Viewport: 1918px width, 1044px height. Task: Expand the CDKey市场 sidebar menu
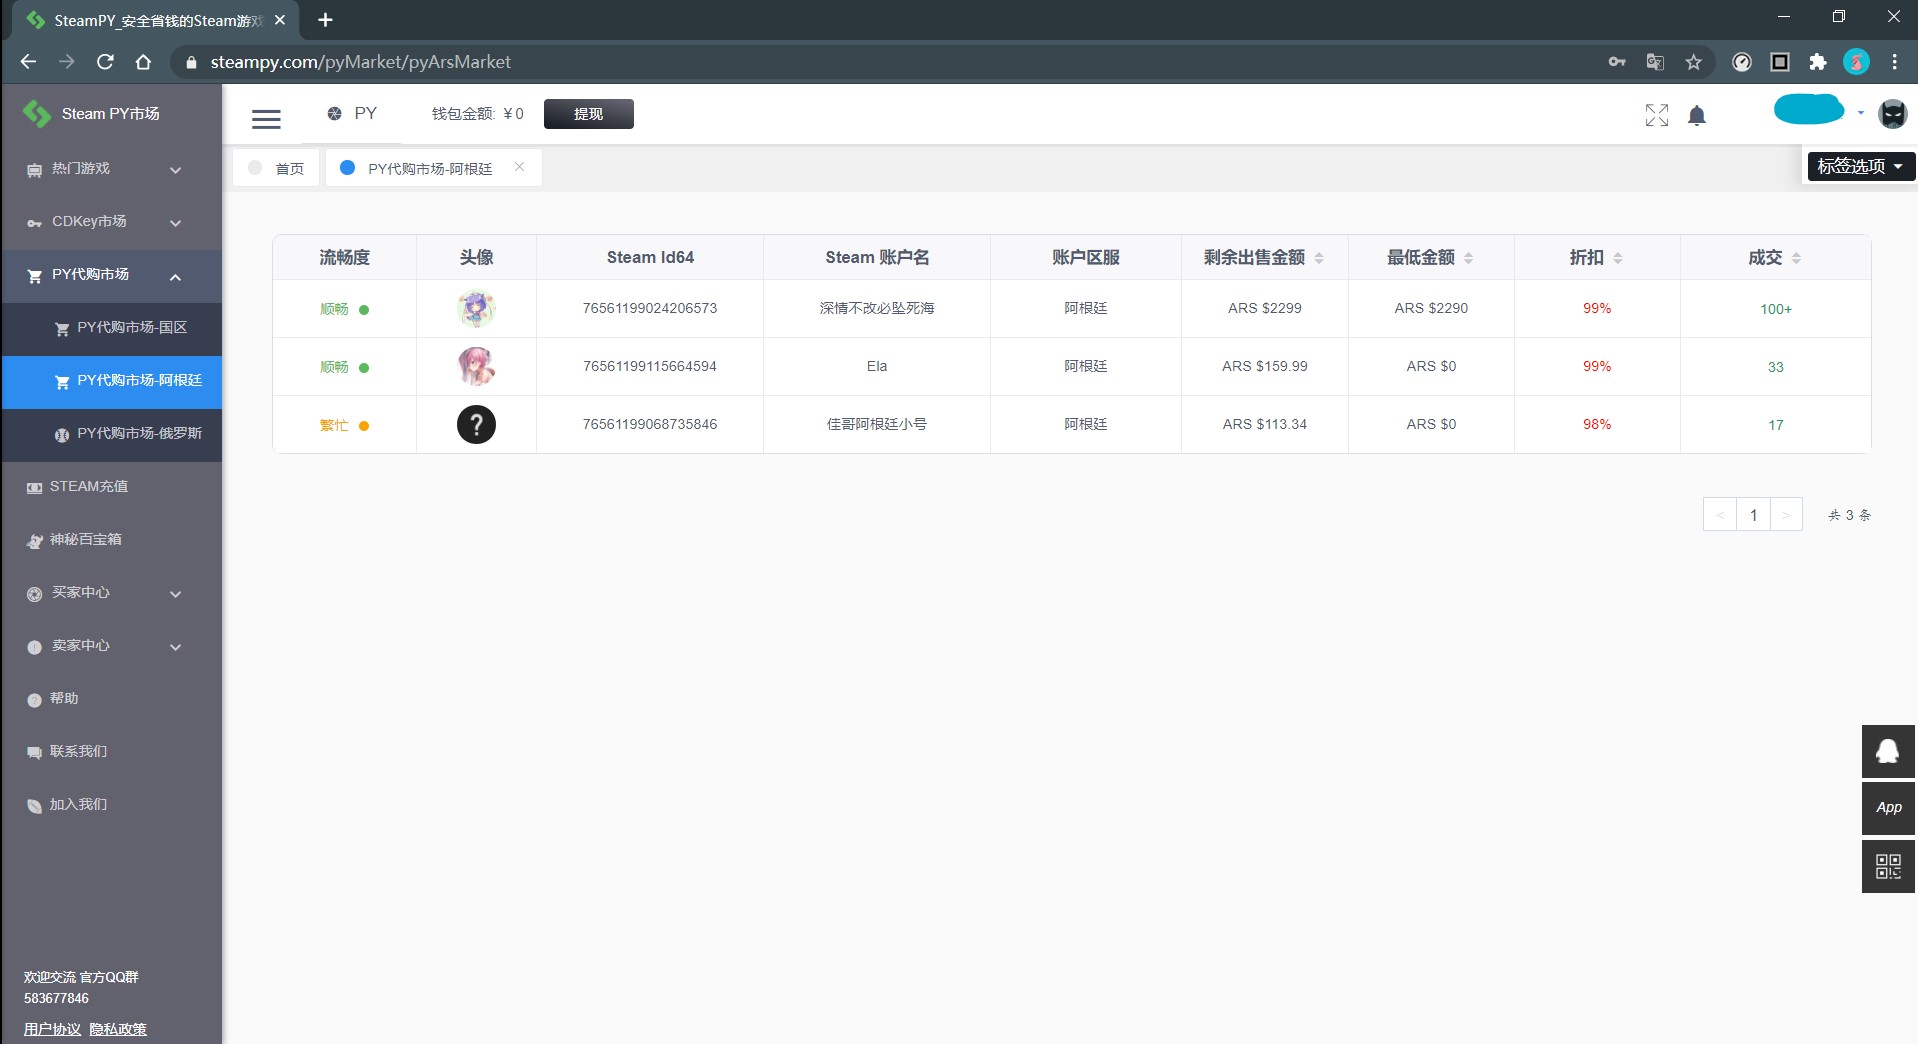coord(111,222)
